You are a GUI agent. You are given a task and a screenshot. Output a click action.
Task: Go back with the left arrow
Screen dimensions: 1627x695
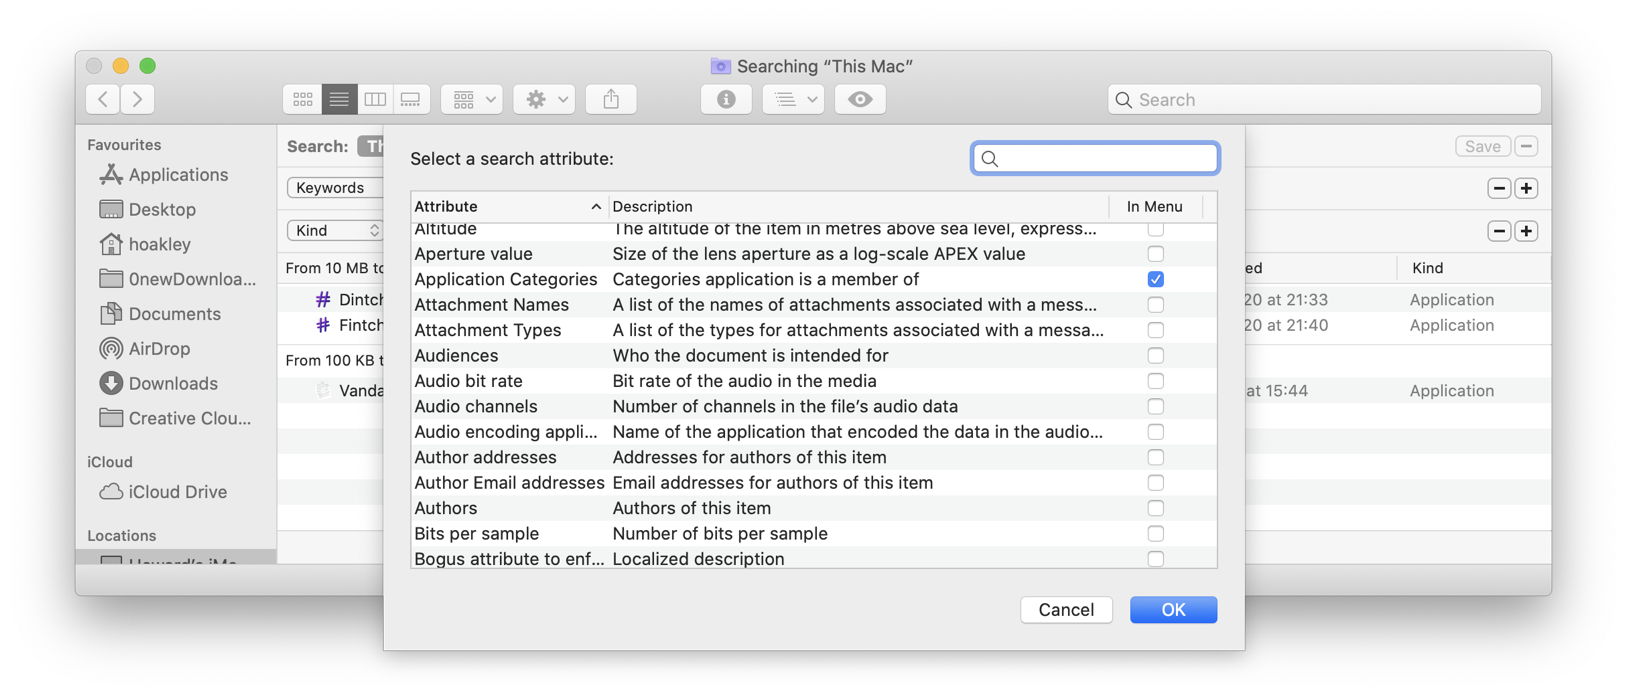(103, 99)
